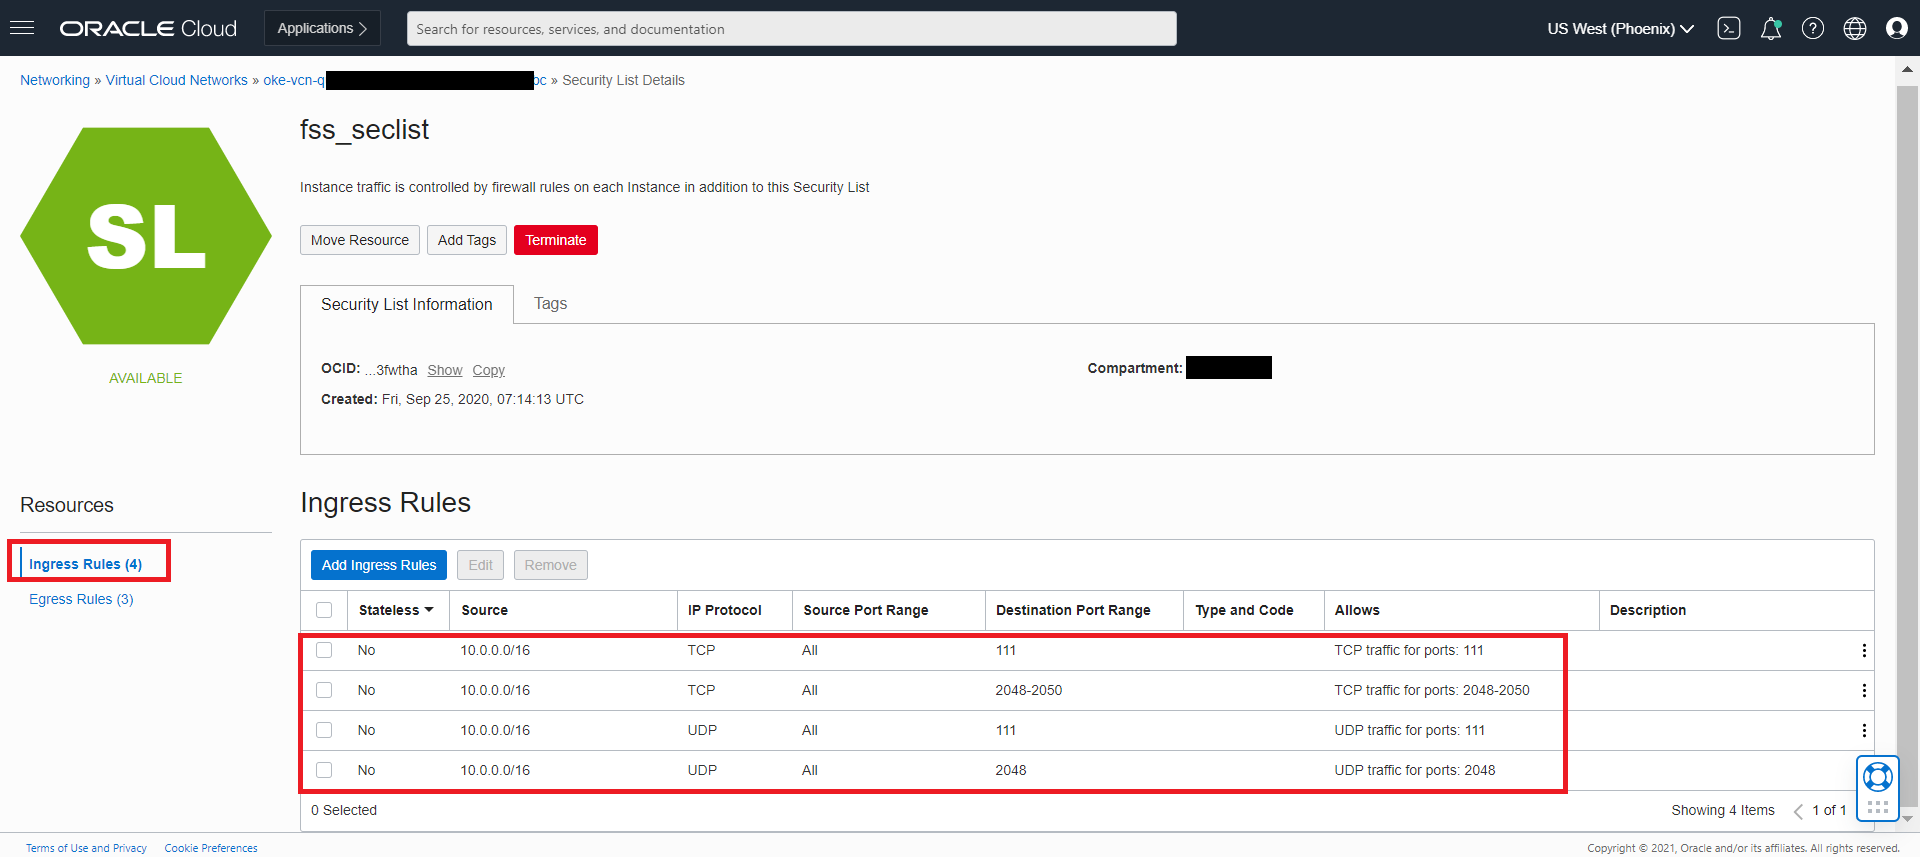
Task: Click the AVAILABLE status text
Action: [146, 378]
